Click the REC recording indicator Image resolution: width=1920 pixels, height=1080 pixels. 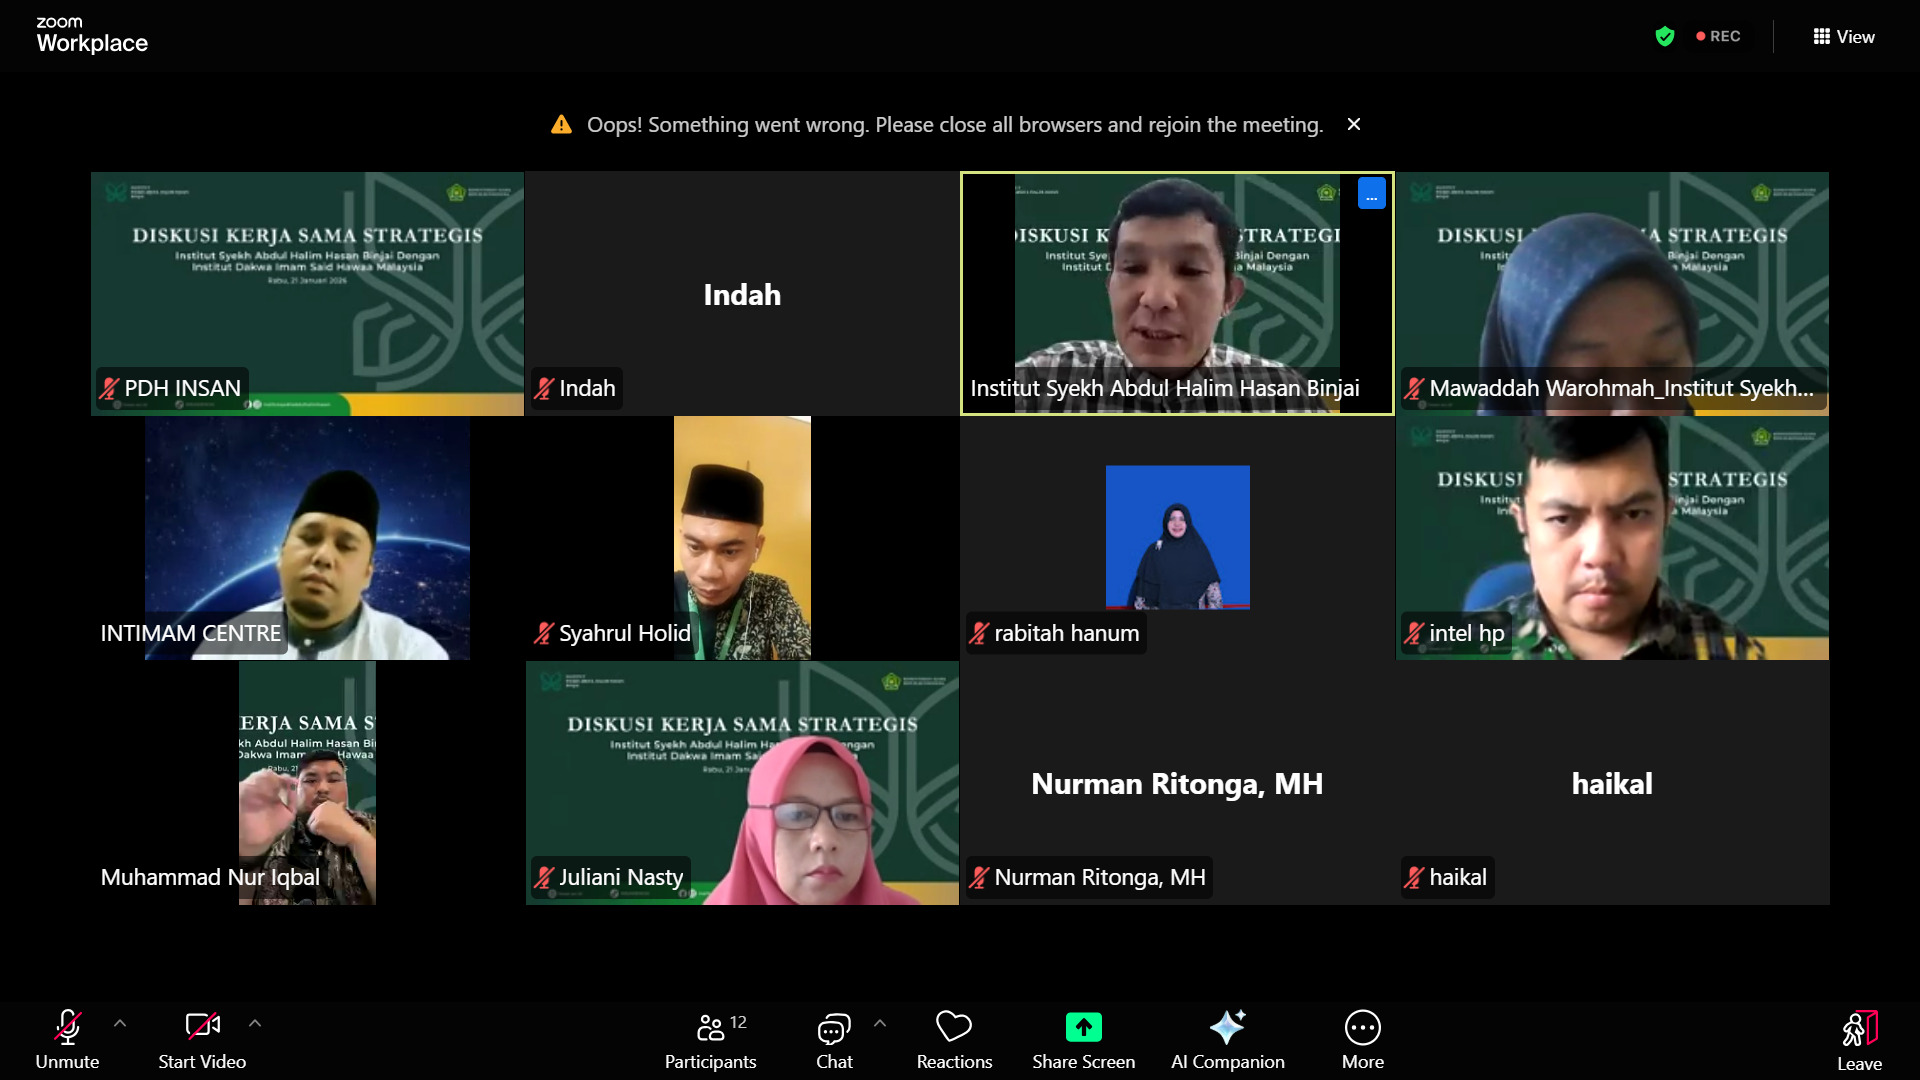tap(1719, 36)
